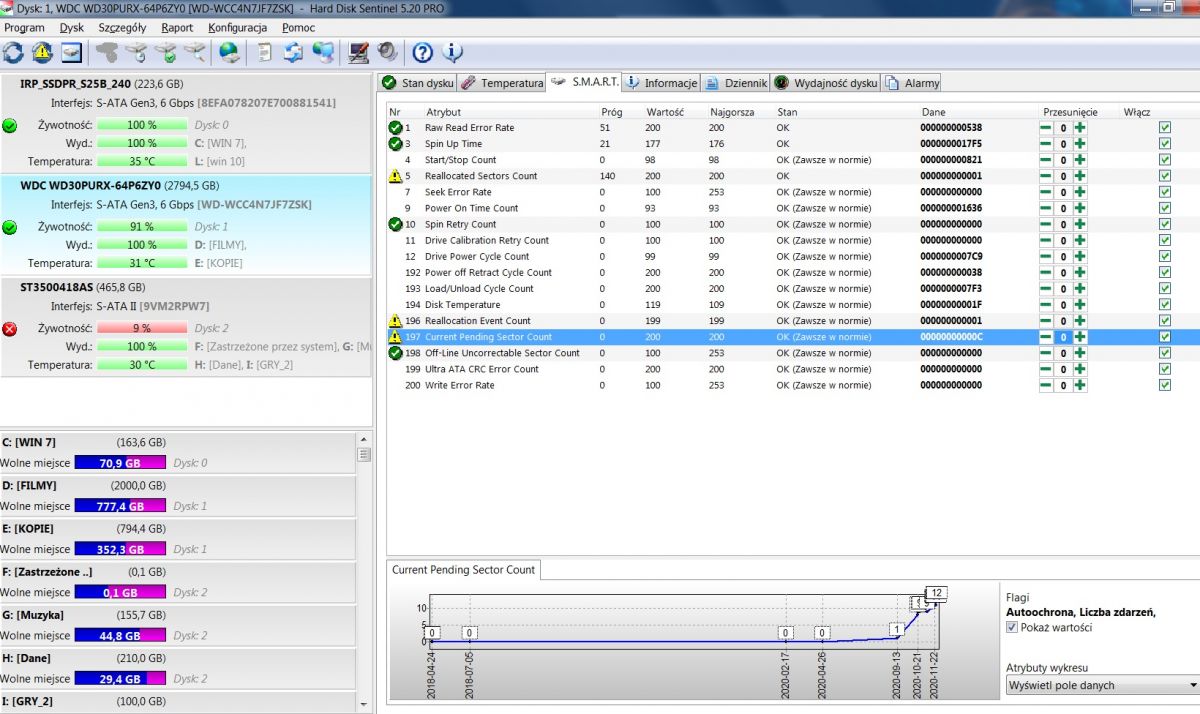
Task: Open the Szczegóły menu
Action: 122,28
